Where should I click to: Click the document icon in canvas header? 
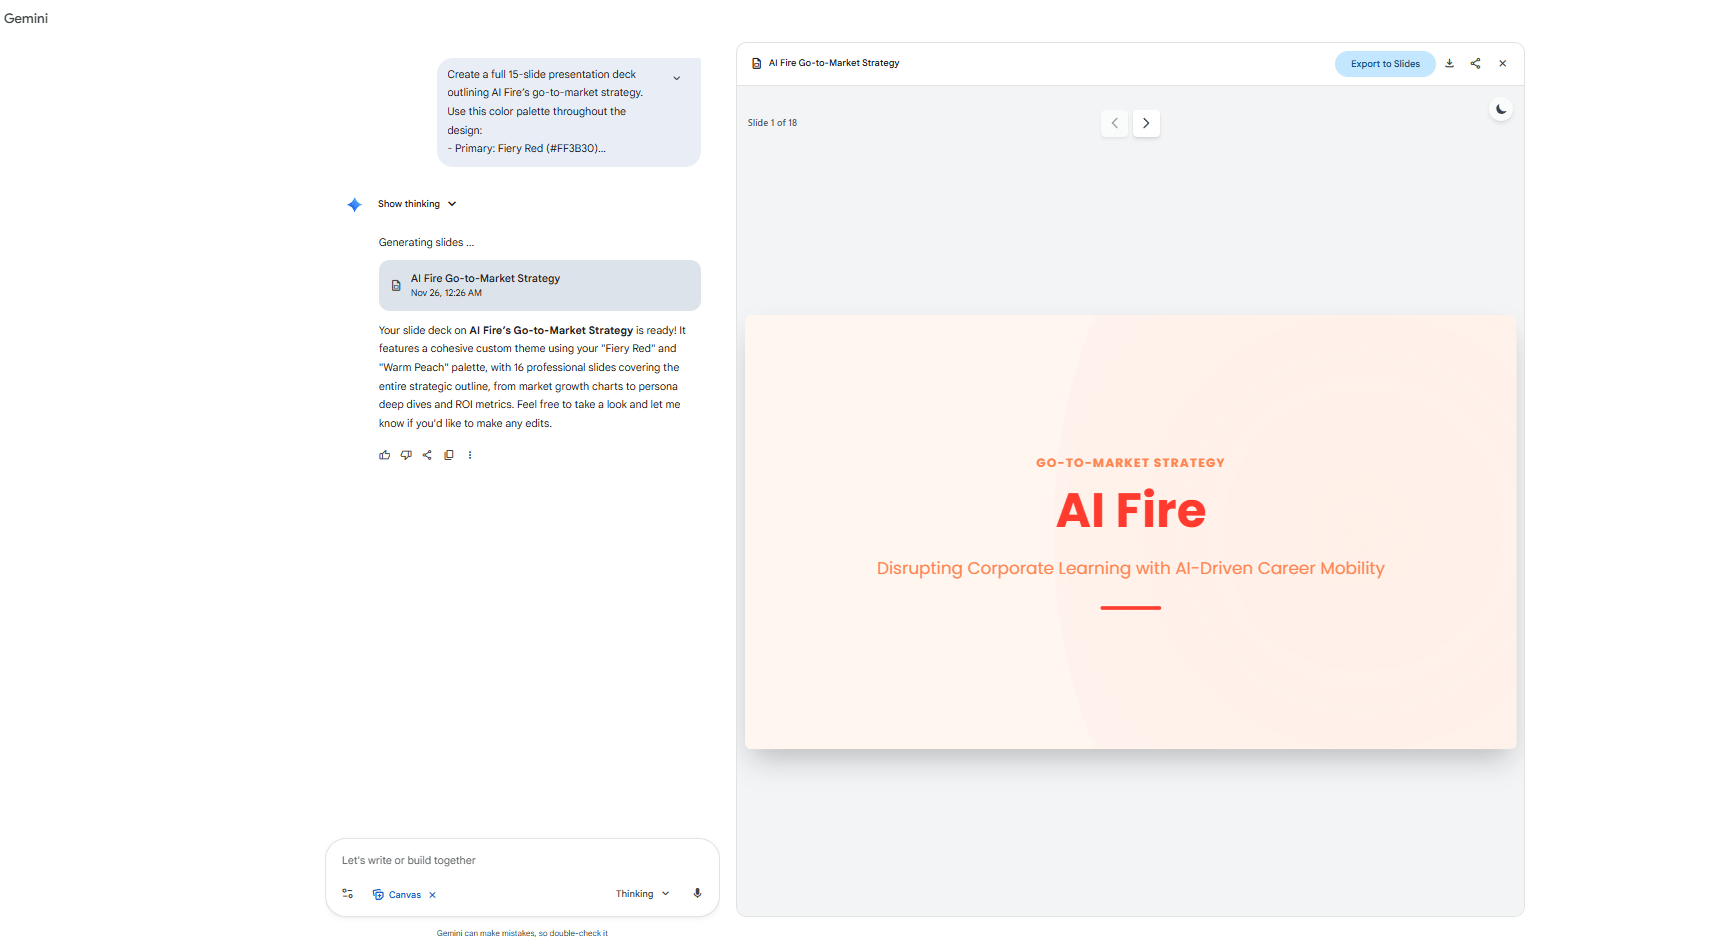757,63
